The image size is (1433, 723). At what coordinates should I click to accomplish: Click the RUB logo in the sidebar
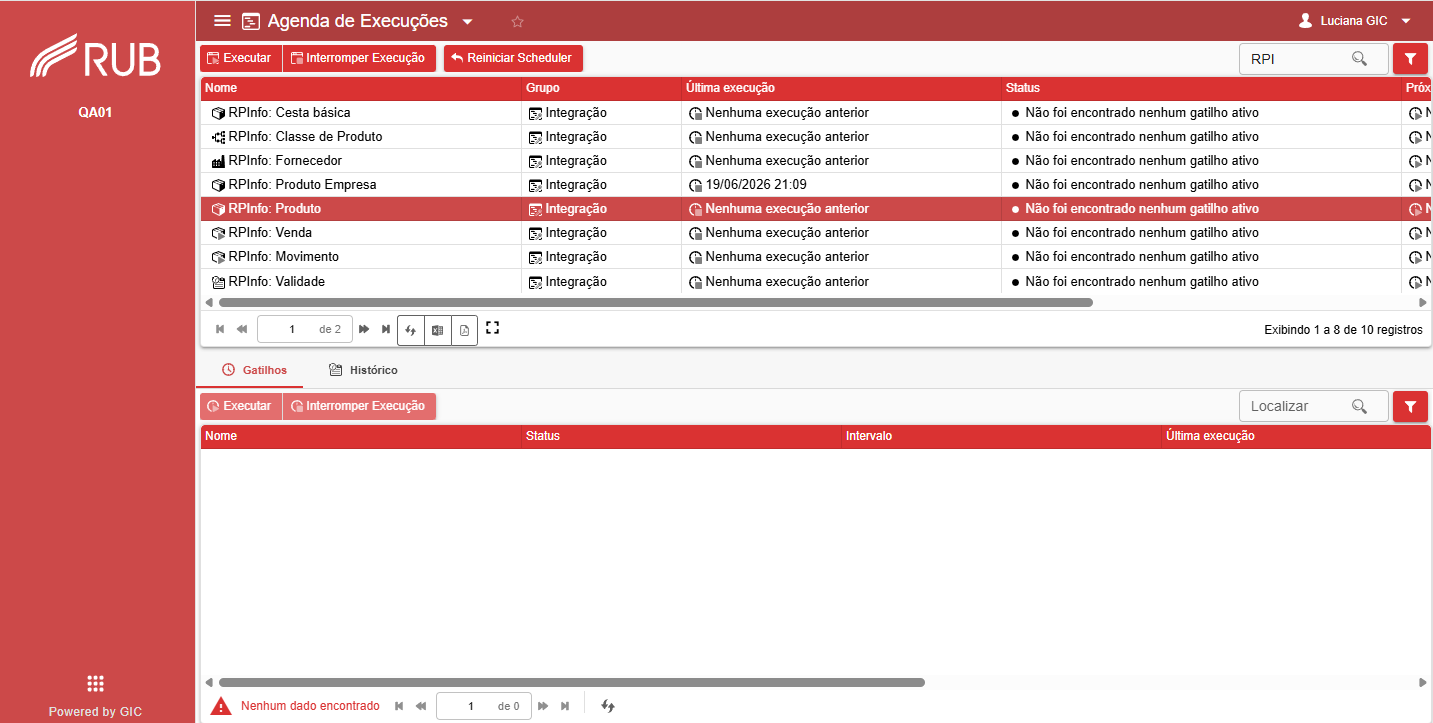point(95,56)
